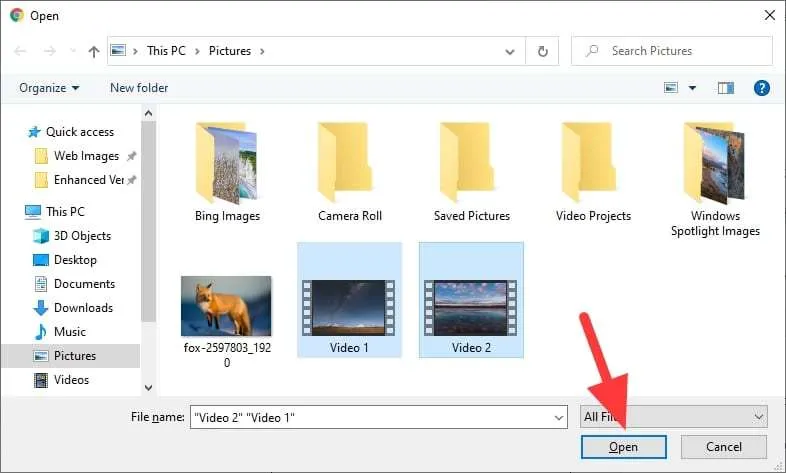Create a New folder
Viewport: 786px width, 473px height.
click(139, 88)
